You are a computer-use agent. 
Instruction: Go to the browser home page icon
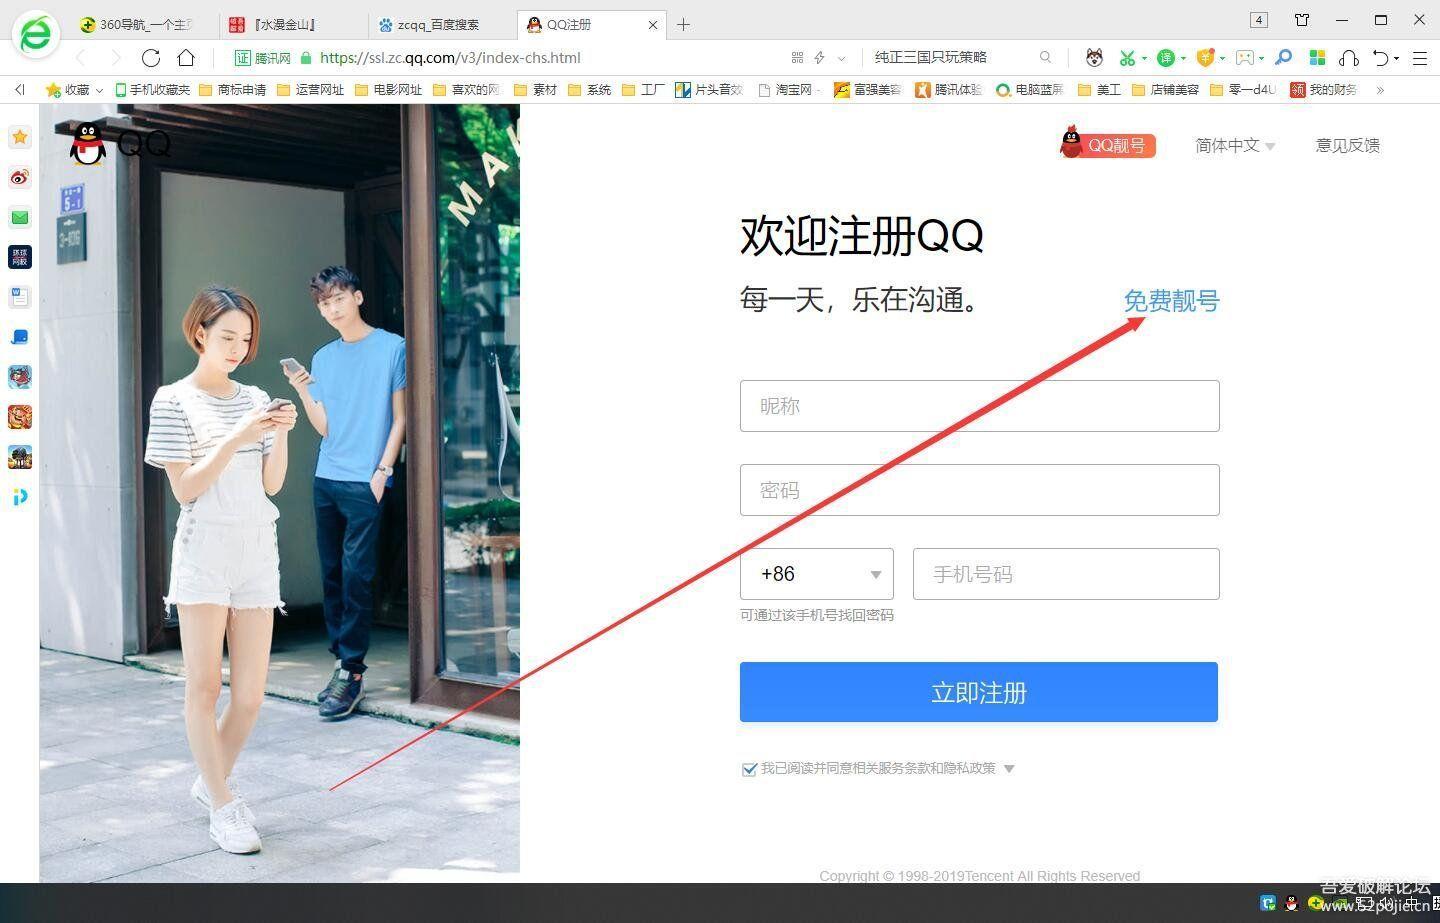tap(186, 58)
